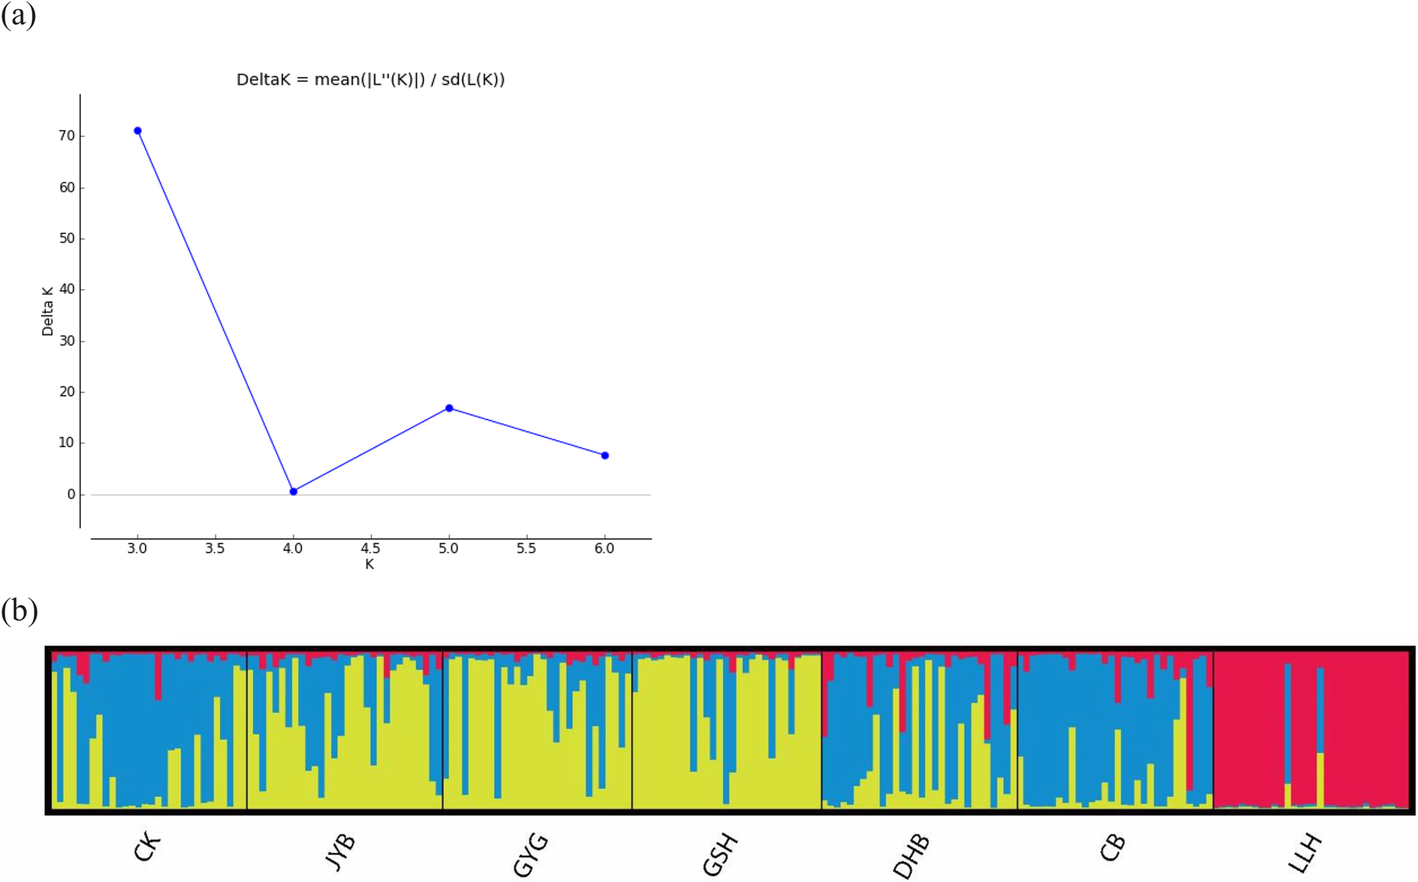Click the panel label (b)
Viewport: 1418px width, 882px height.
19,610
